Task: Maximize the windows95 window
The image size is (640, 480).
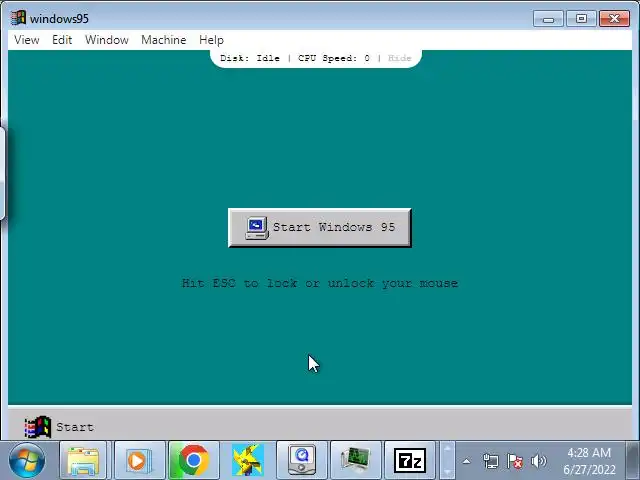Action: (x=581, y=18)
